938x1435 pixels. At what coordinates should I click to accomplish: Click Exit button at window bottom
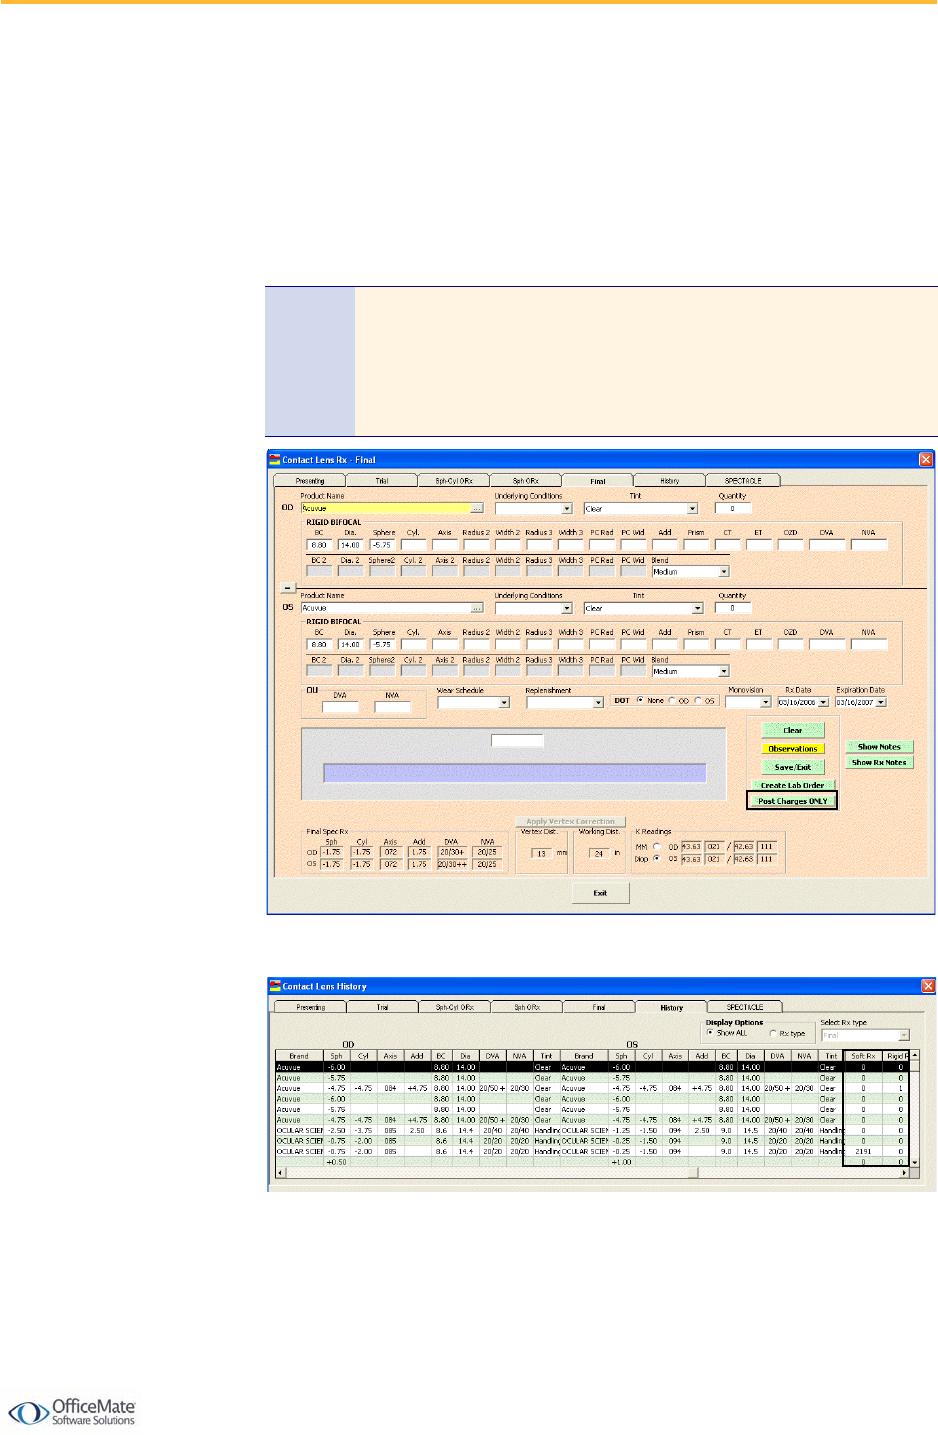pos(600,893)
